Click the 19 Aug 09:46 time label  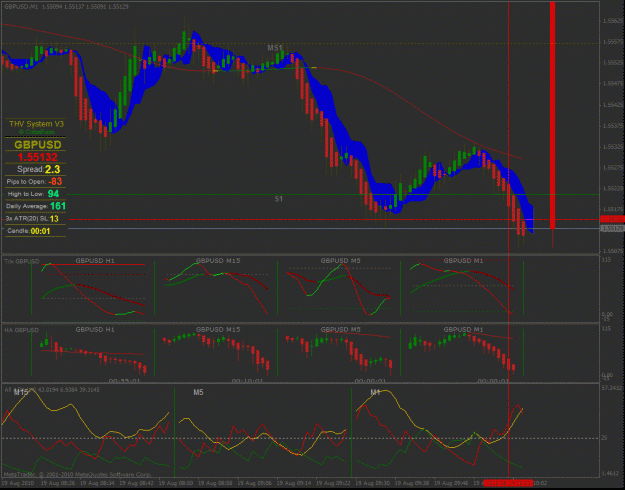[452, 483]
